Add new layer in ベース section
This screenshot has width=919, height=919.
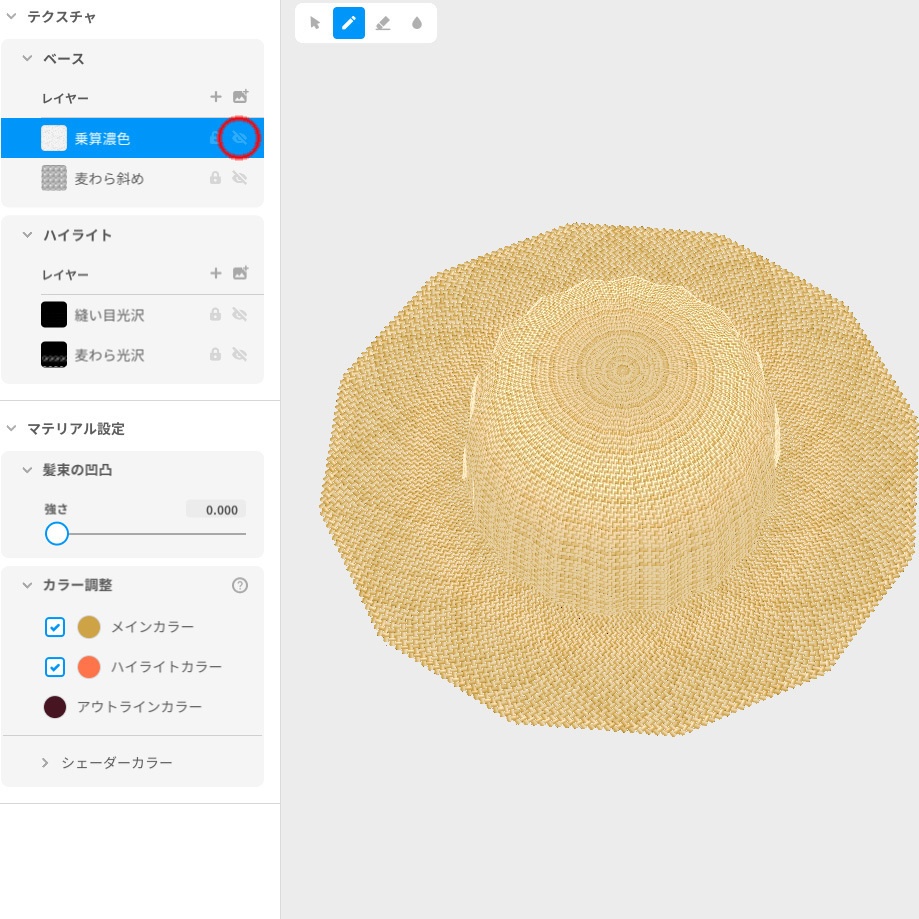(216, 97)
